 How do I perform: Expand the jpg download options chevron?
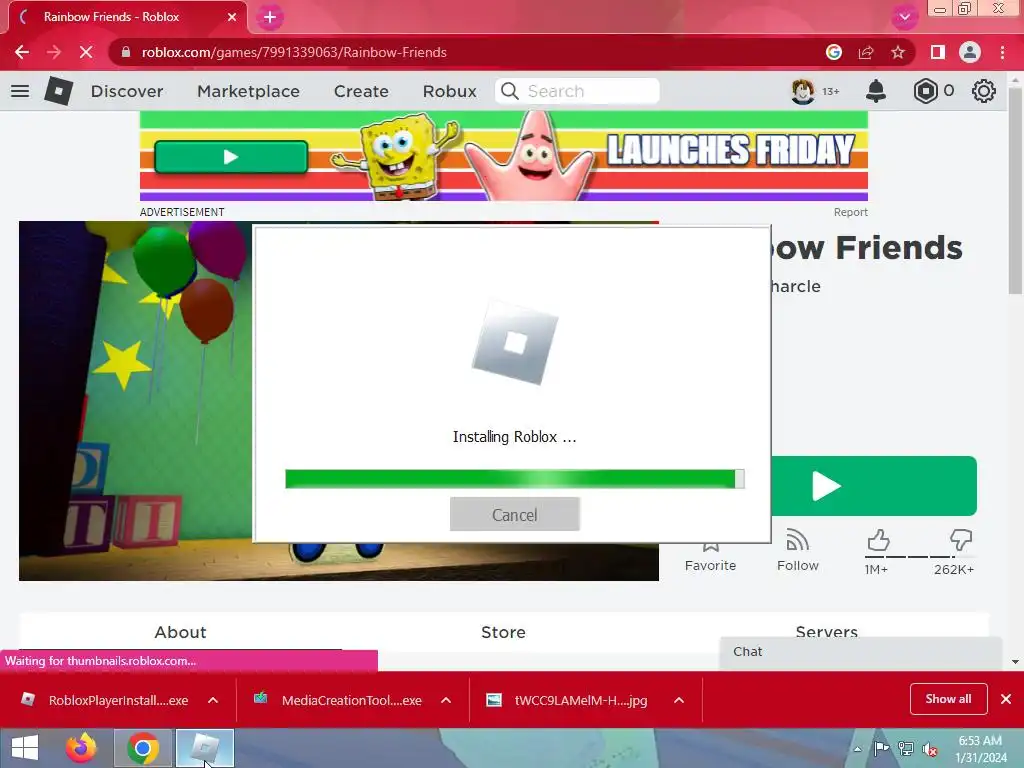(679, 700)
